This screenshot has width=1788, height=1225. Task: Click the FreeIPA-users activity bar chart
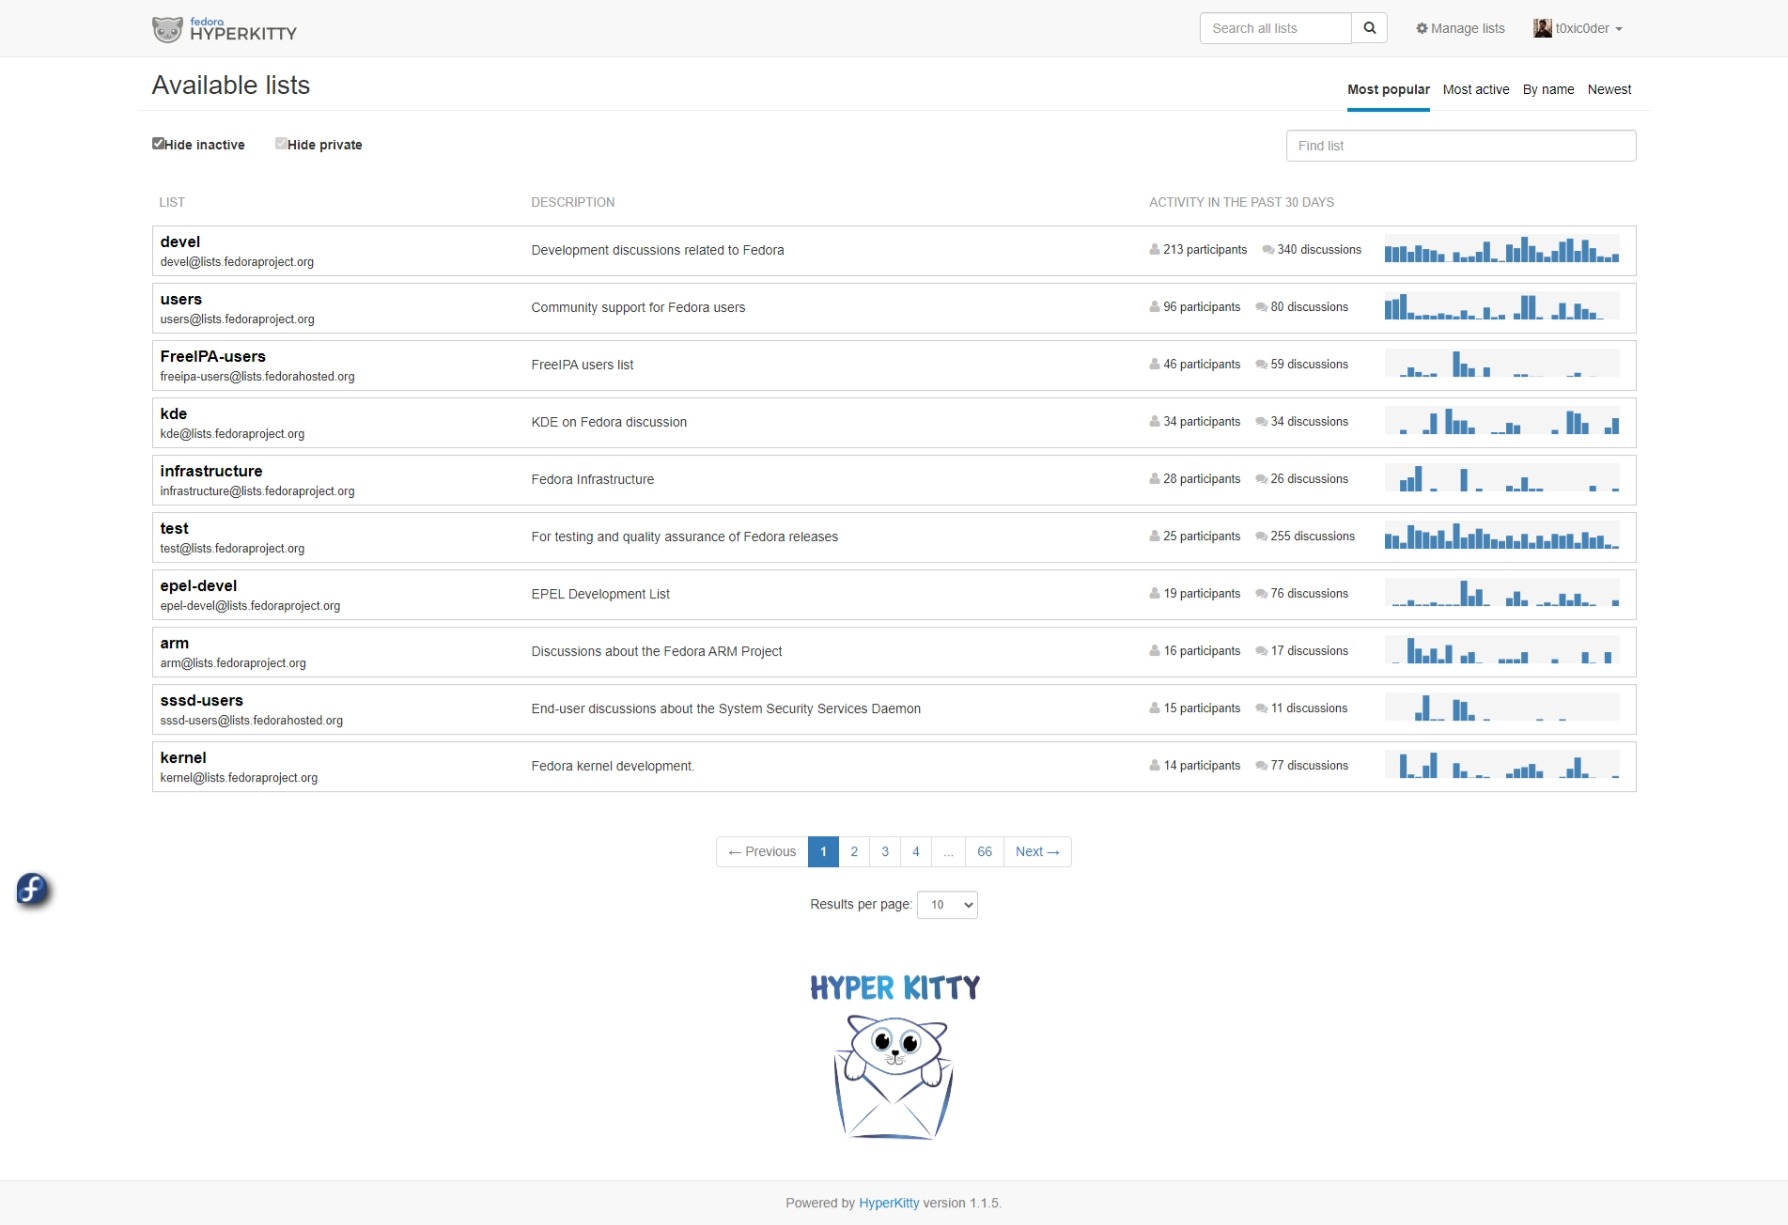tap(1501, 364)
